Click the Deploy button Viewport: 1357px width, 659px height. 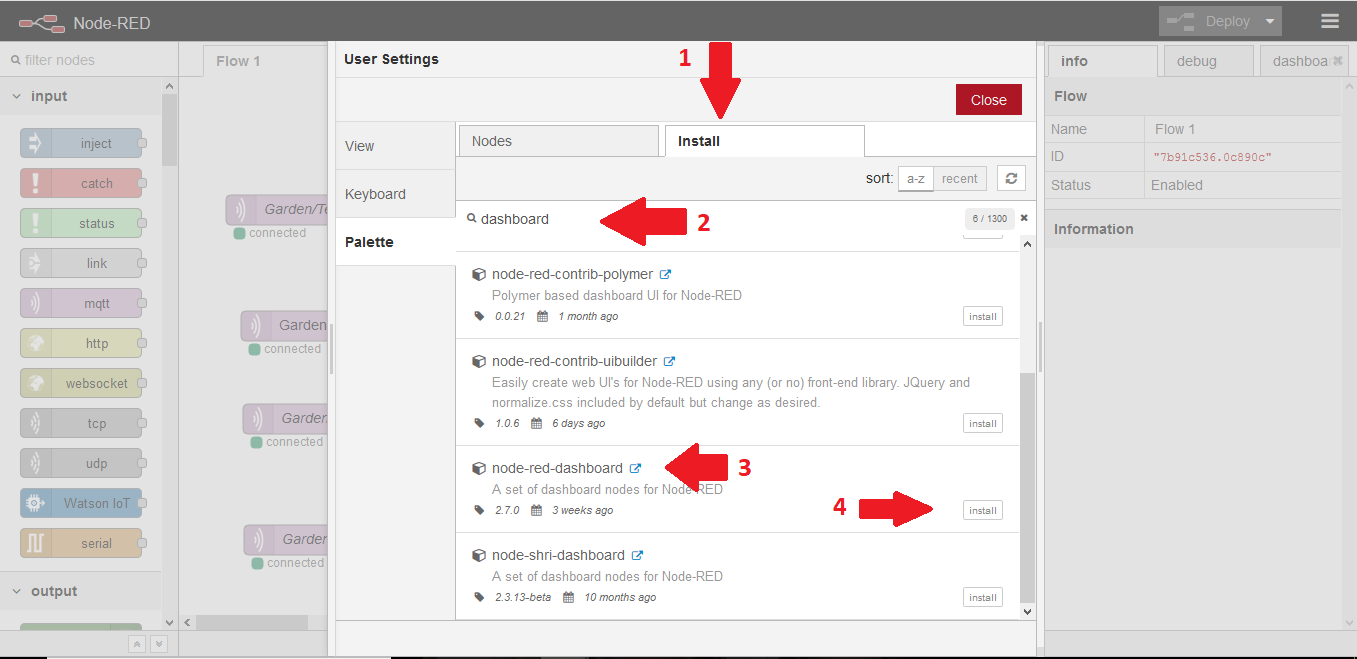point(1209,21)
